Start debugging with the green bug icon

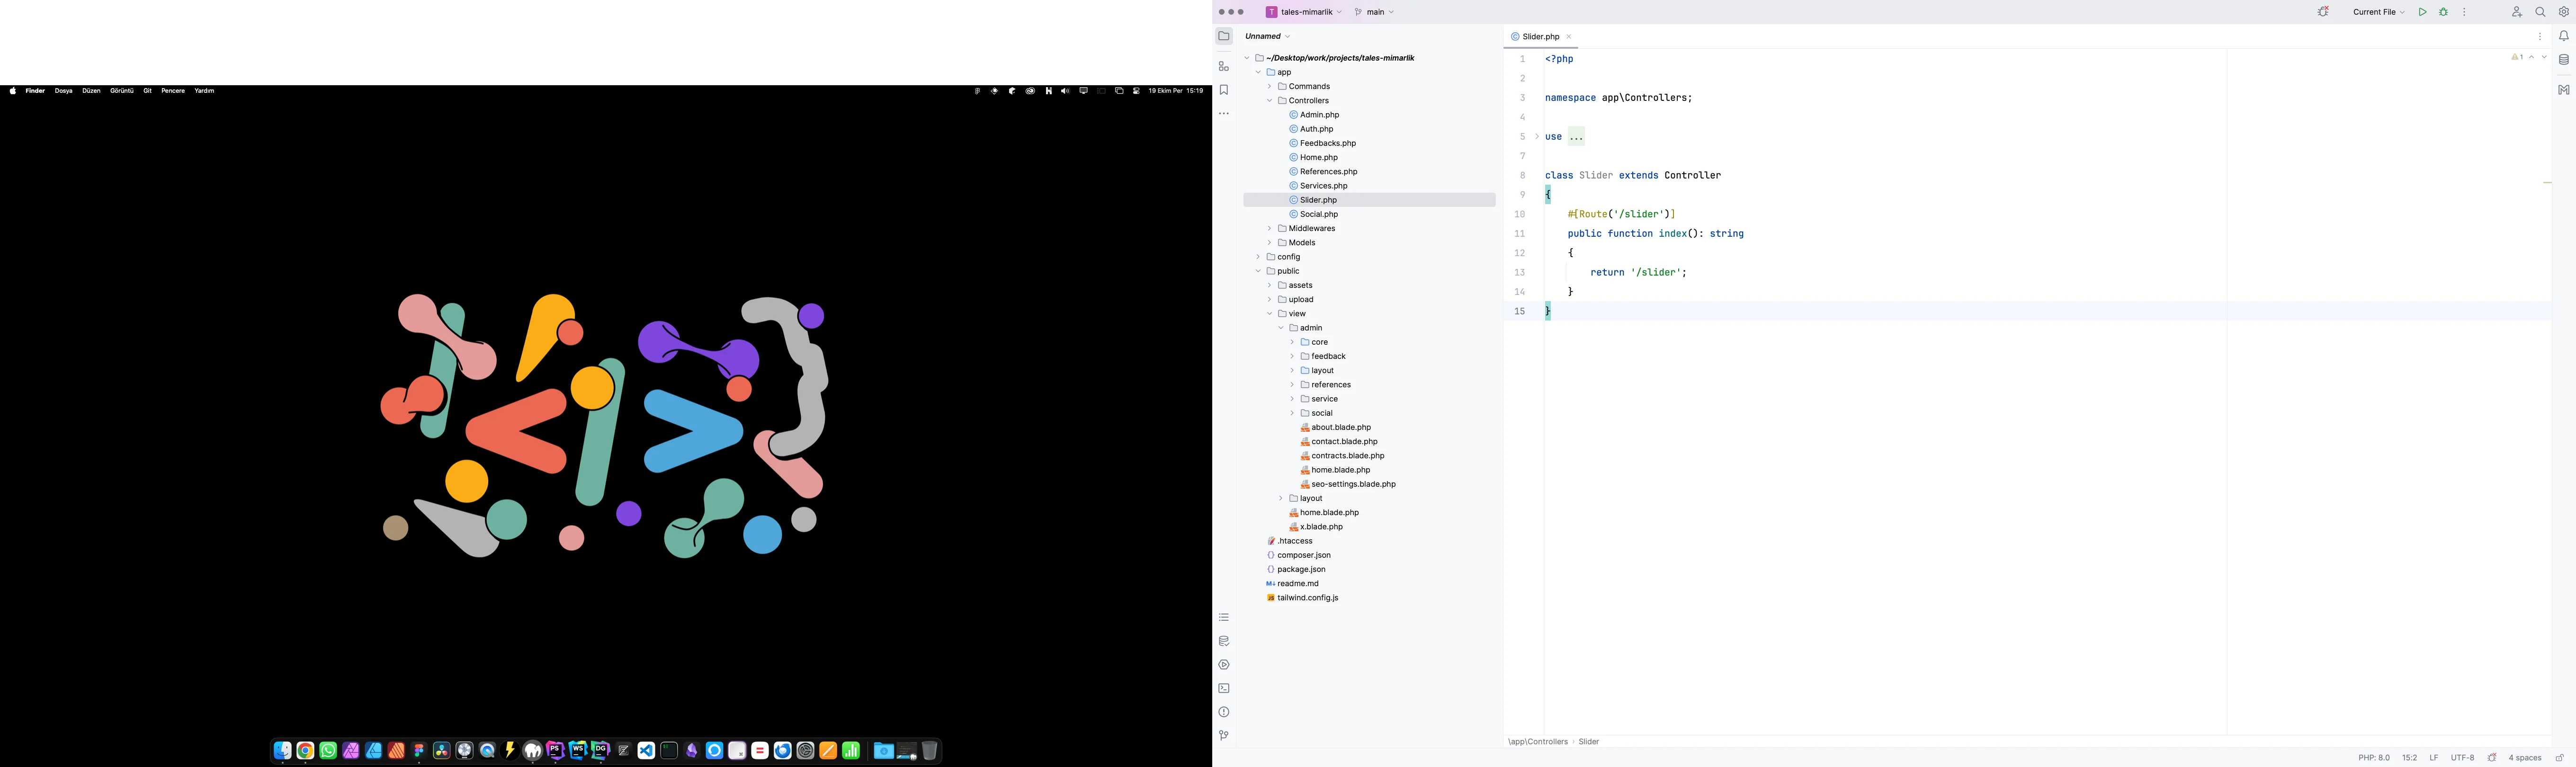click(2443, 12)
